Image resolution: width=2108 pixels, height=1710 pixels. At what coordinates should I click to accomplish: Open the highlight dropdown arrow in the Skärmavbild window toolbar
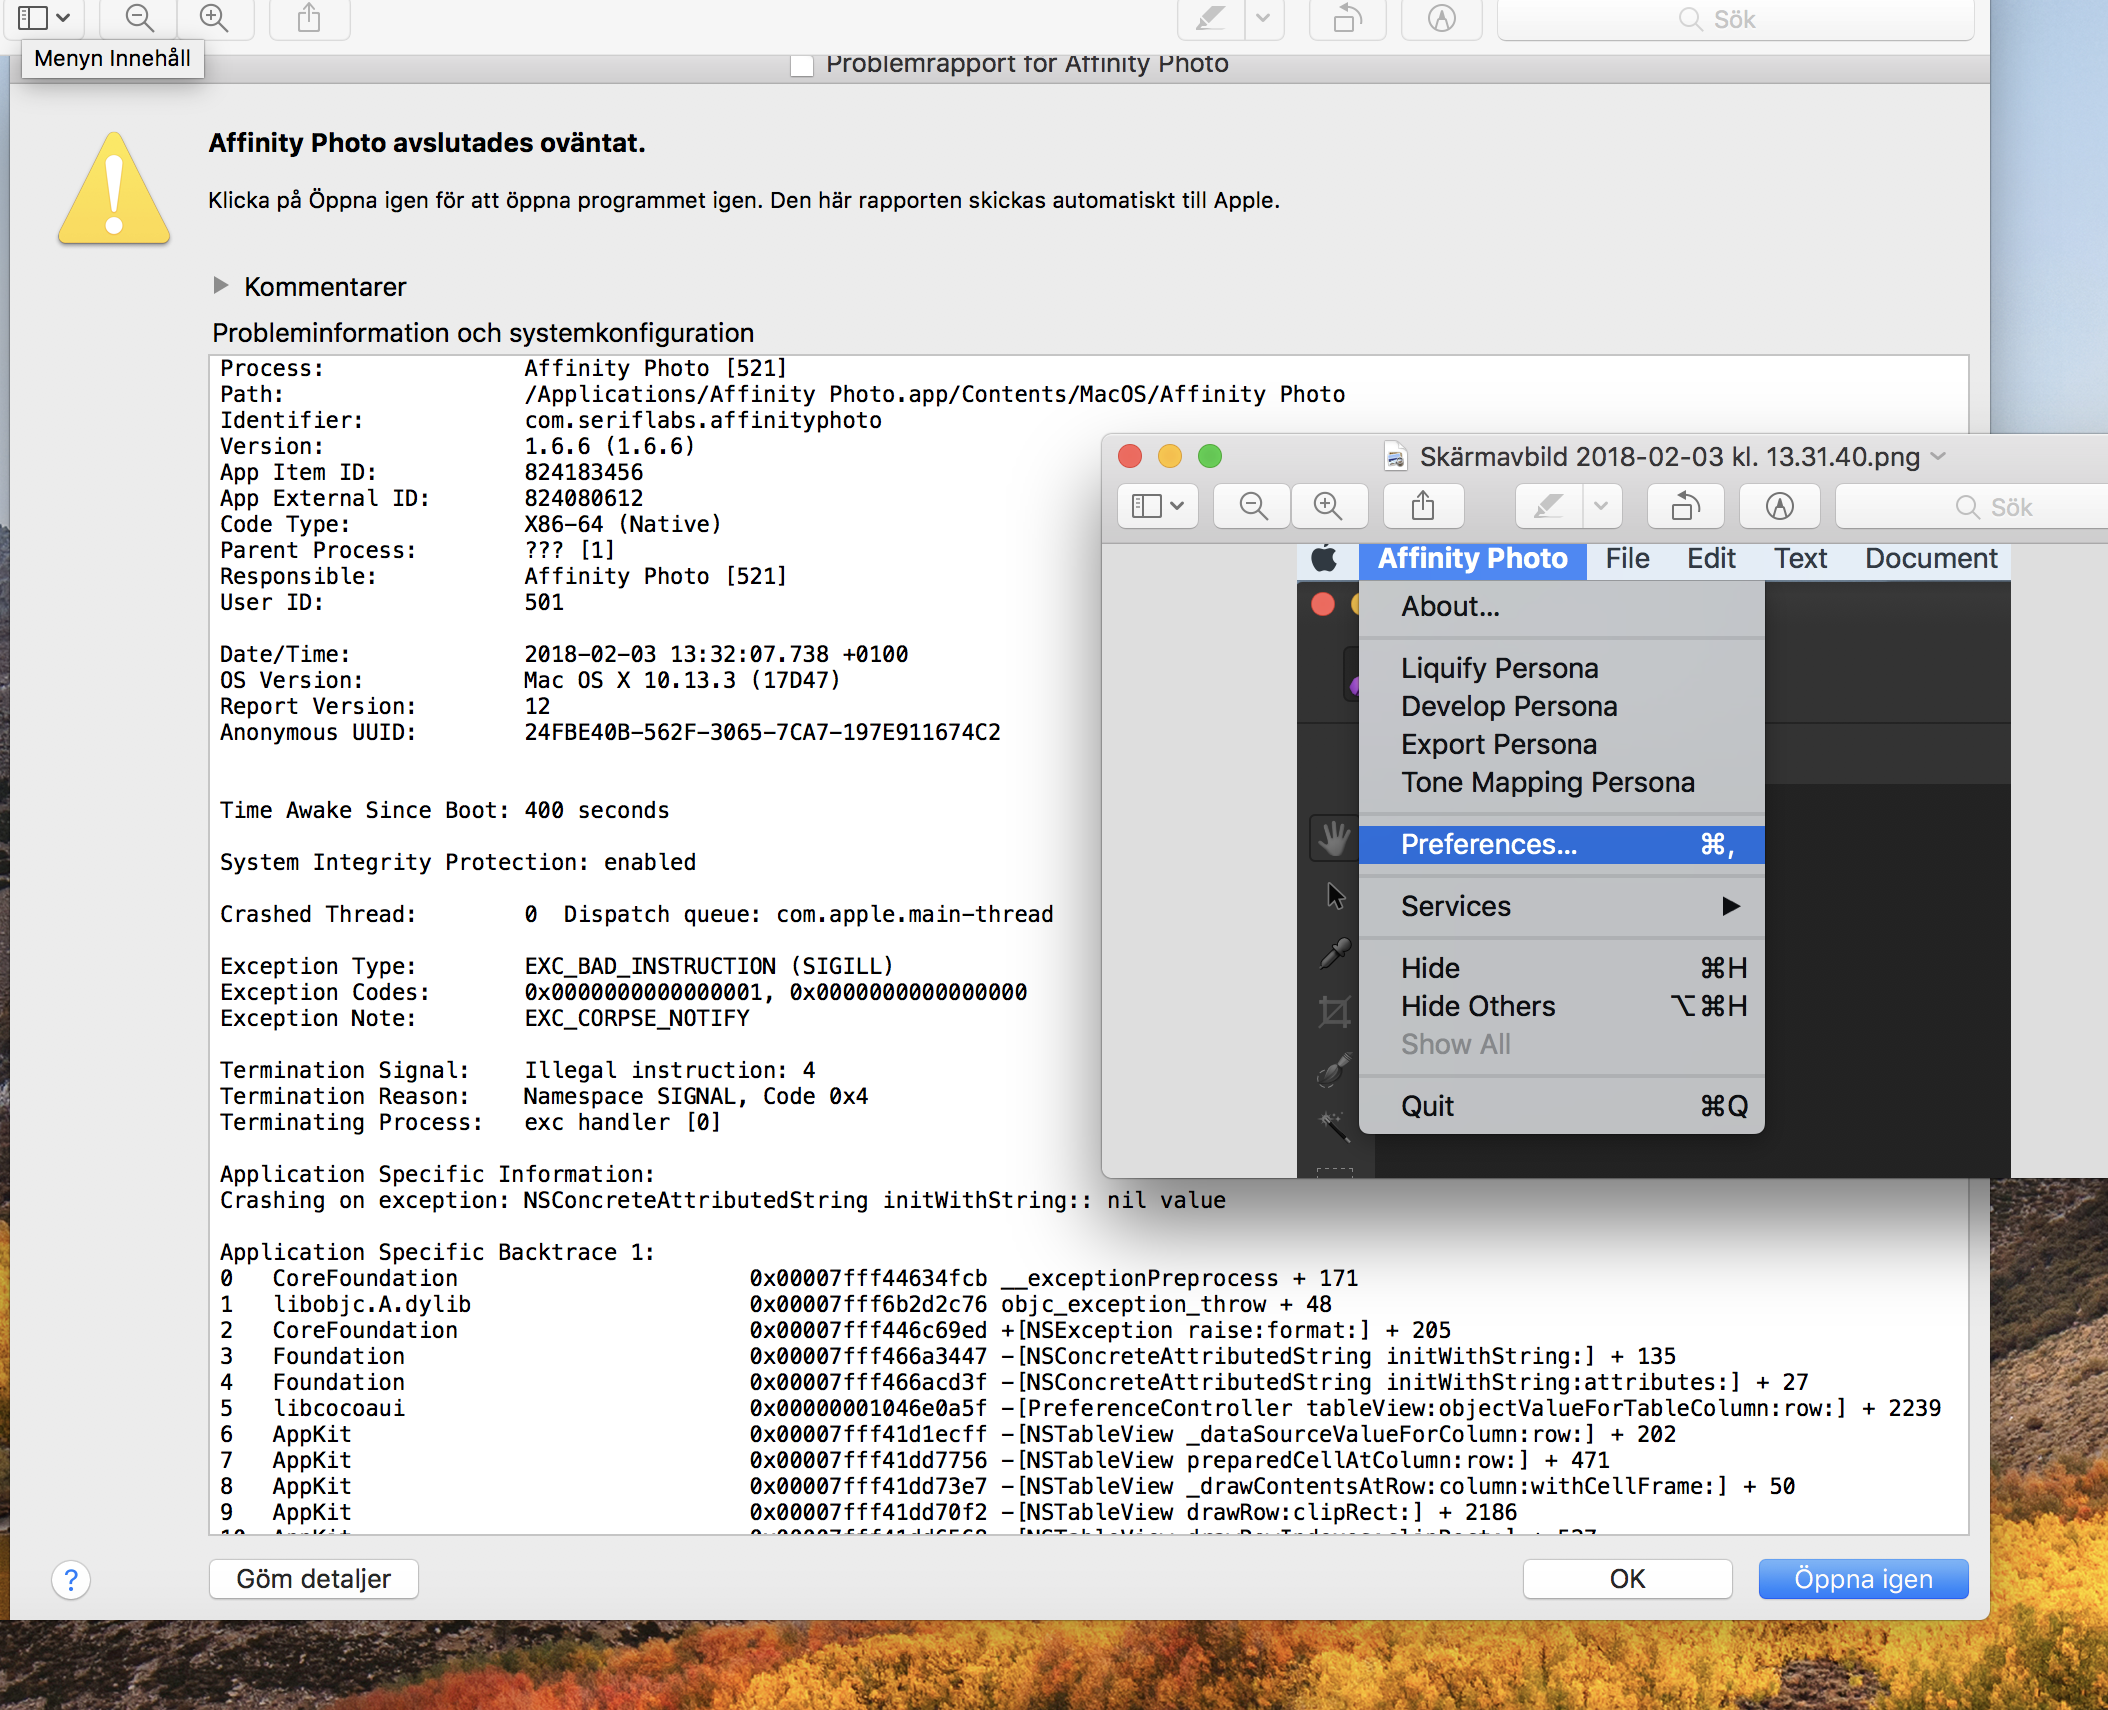(x=1602, y=506)
